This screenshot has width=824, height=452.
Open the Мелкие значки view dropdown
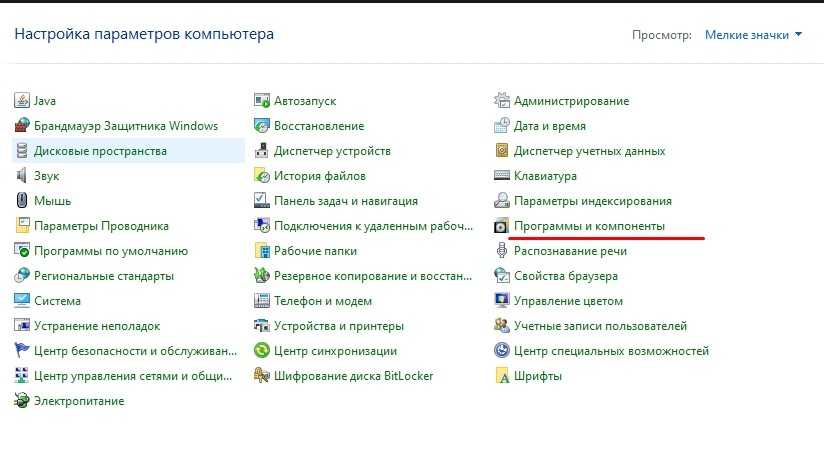pyautogui.click(x=753, y=35)
